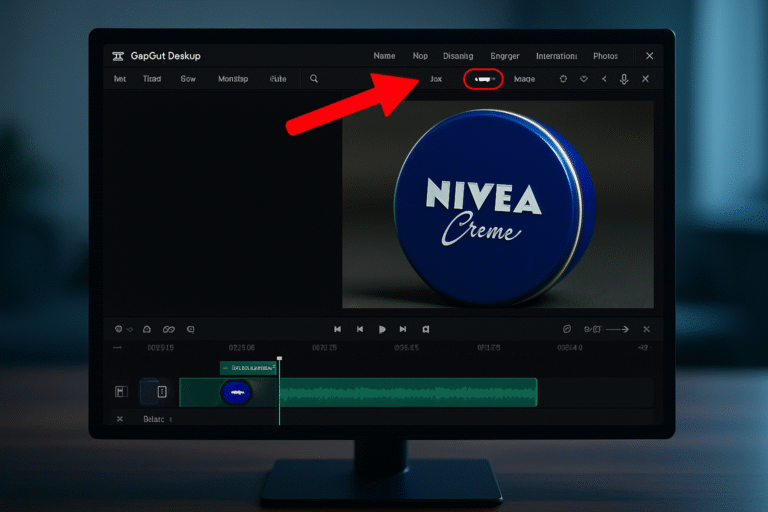Click the value at the ruler's right end
The image size is (768, 512).
coord(643,348)
